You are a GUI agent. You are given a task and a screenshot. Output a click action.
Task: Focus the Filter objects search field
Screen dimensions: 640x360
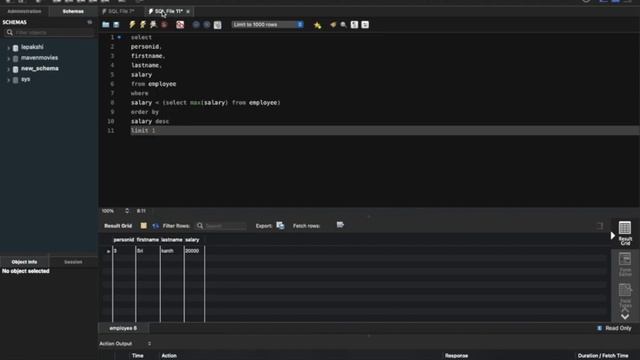pyautogui.click(x=49, y=32)
